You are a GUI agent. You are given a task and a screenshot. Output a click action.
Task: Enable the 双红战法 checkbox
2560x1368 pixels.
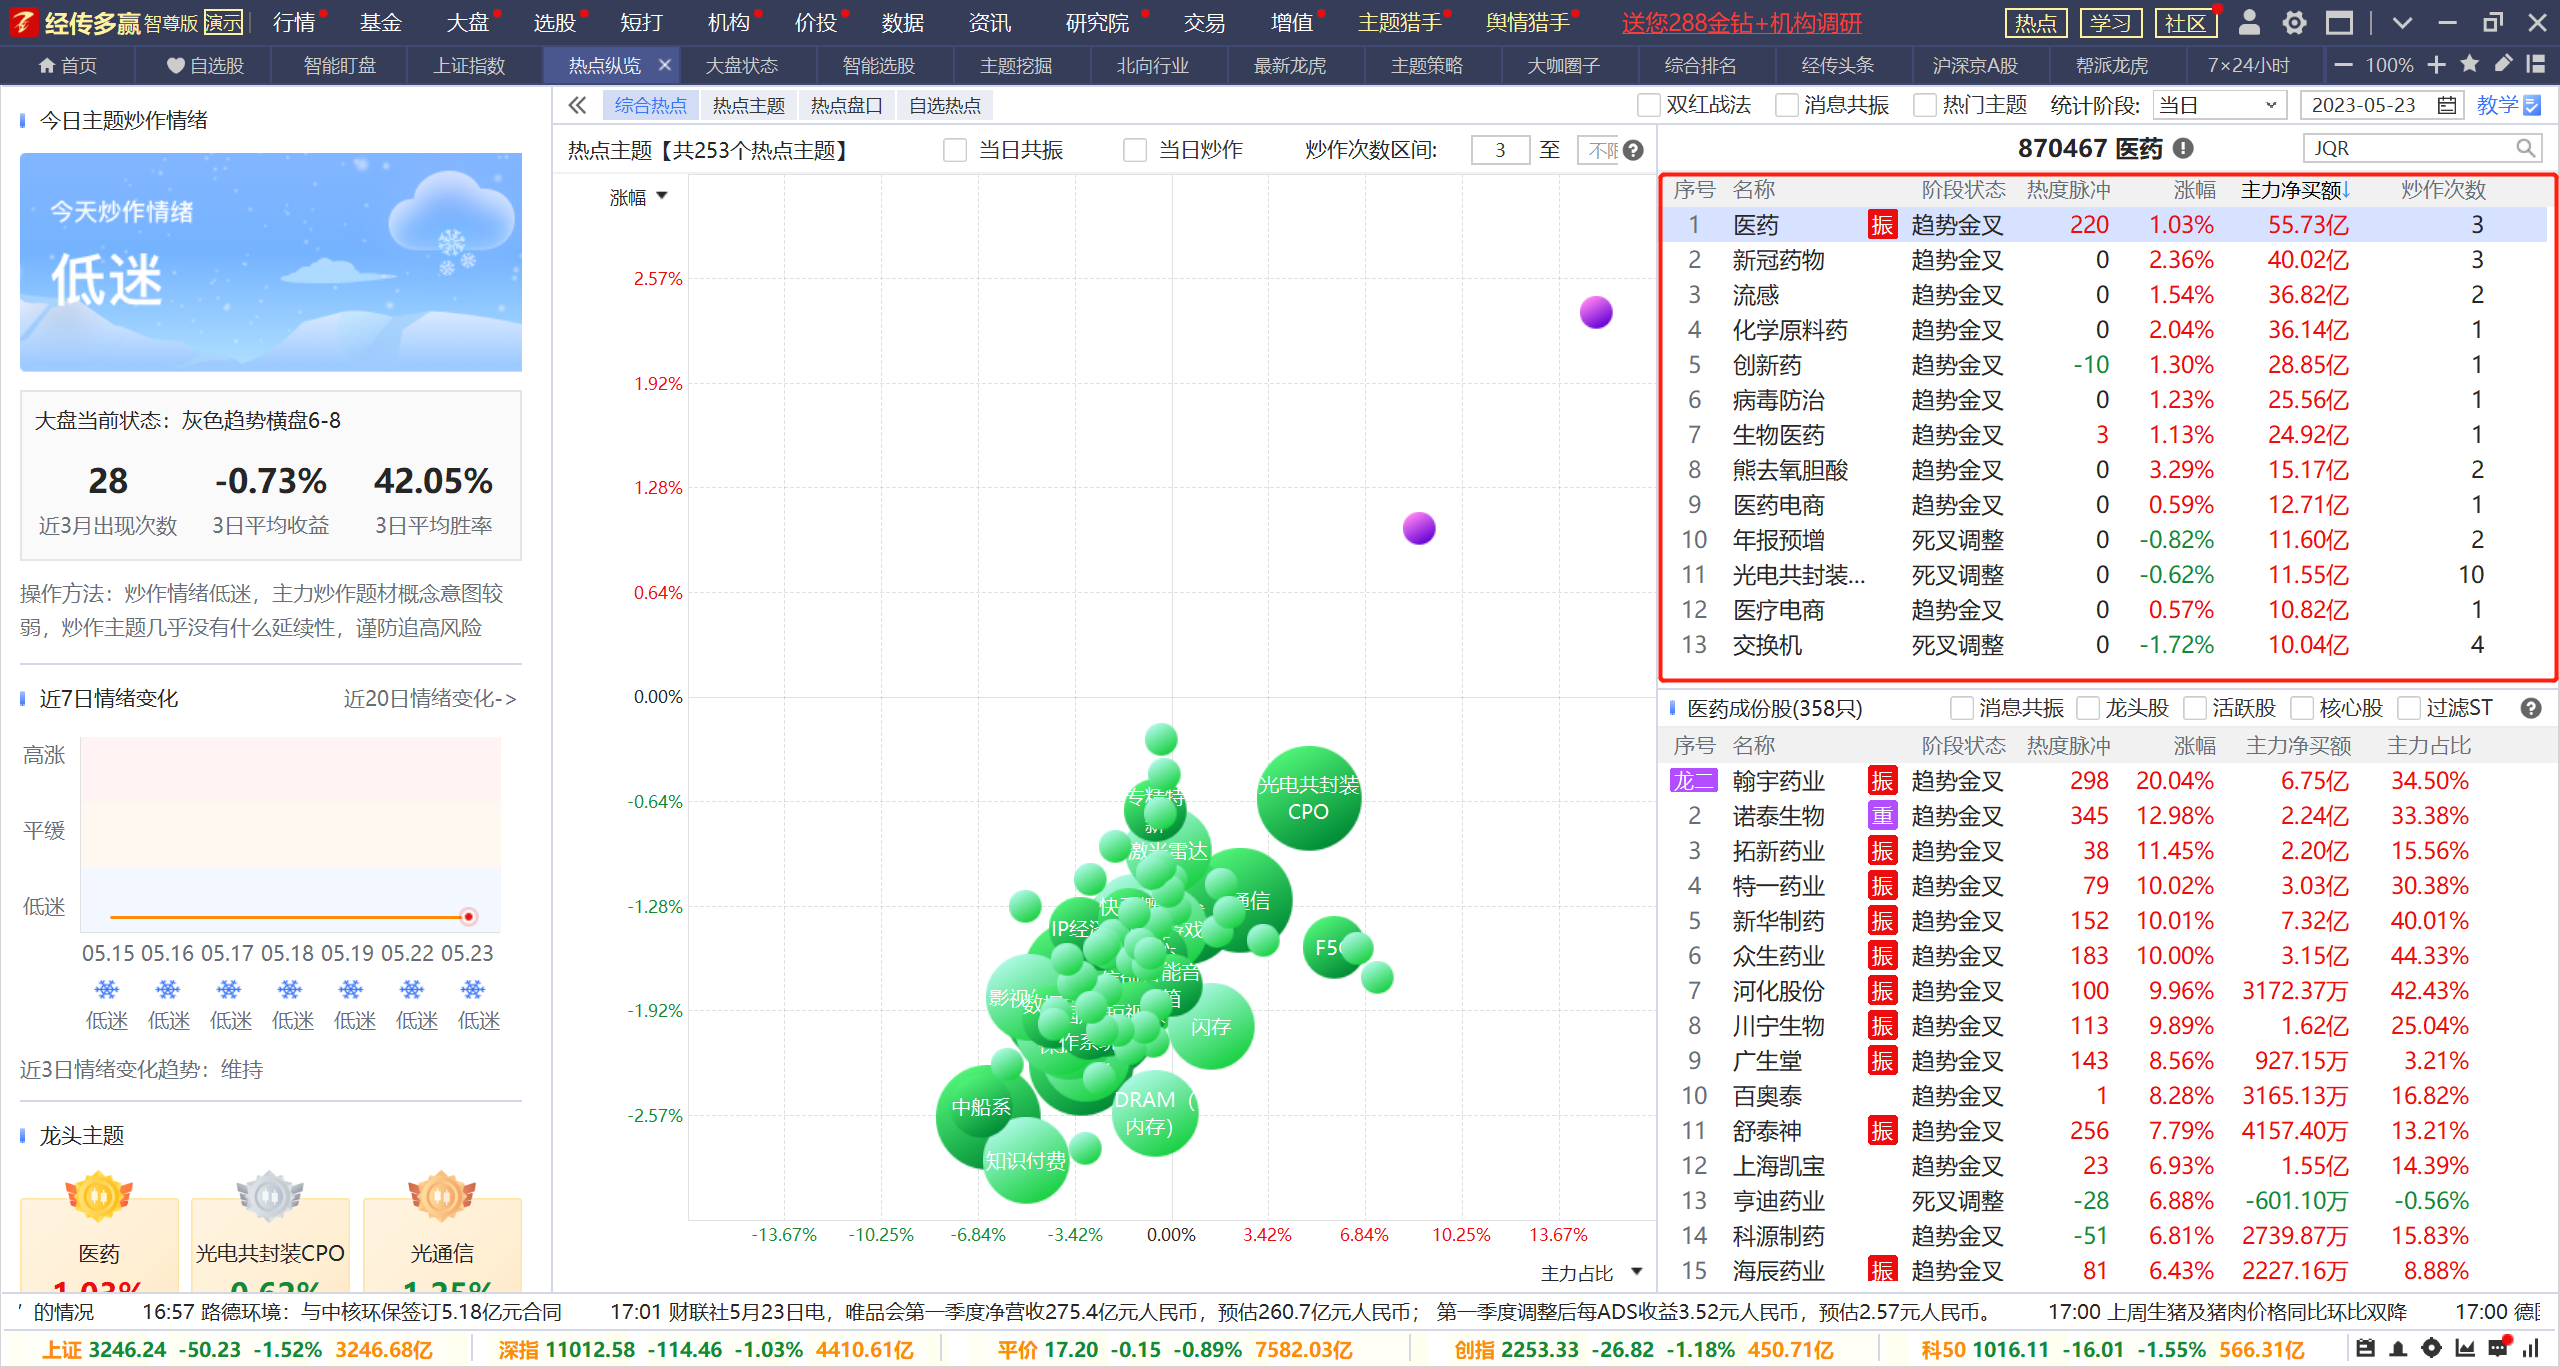click(1649, 105)
